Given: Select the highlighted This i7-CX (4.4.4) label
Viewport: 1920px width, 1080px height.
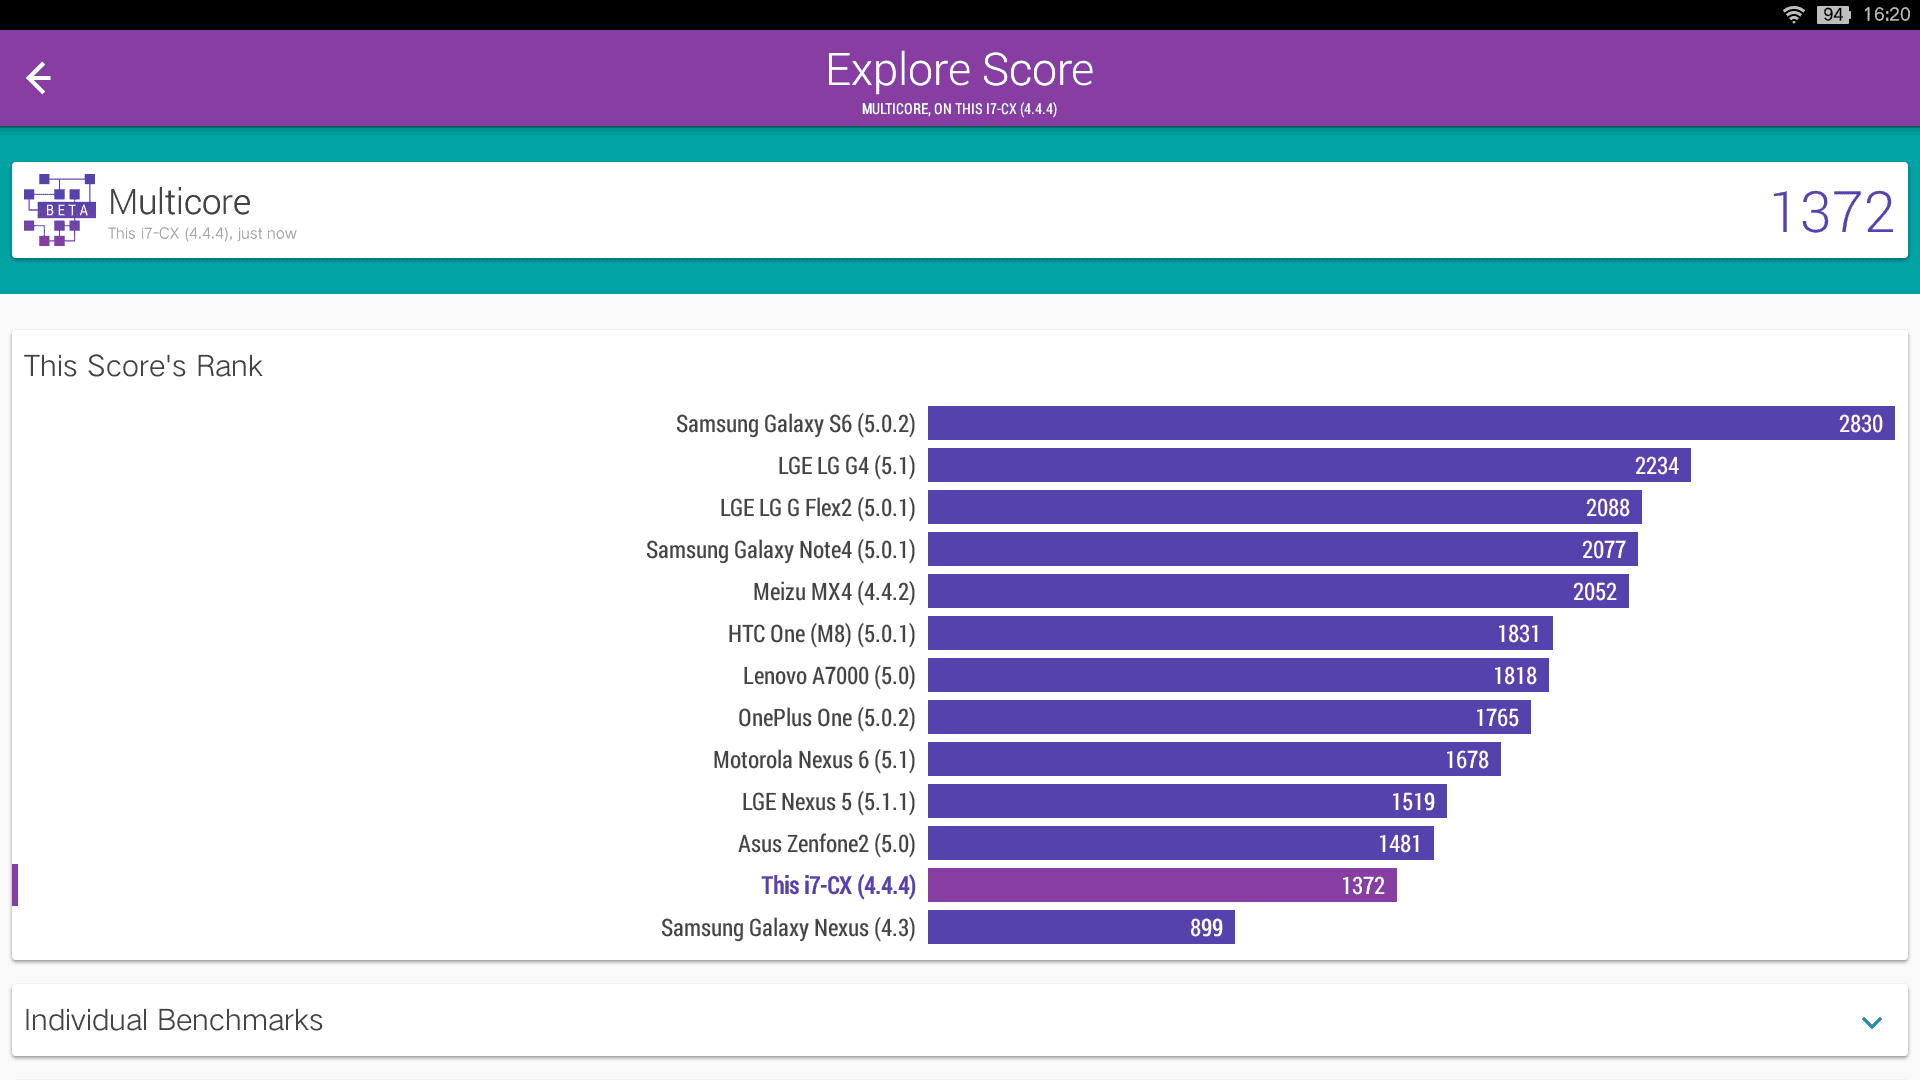Looking at the screenshot, I should [838, 886].
